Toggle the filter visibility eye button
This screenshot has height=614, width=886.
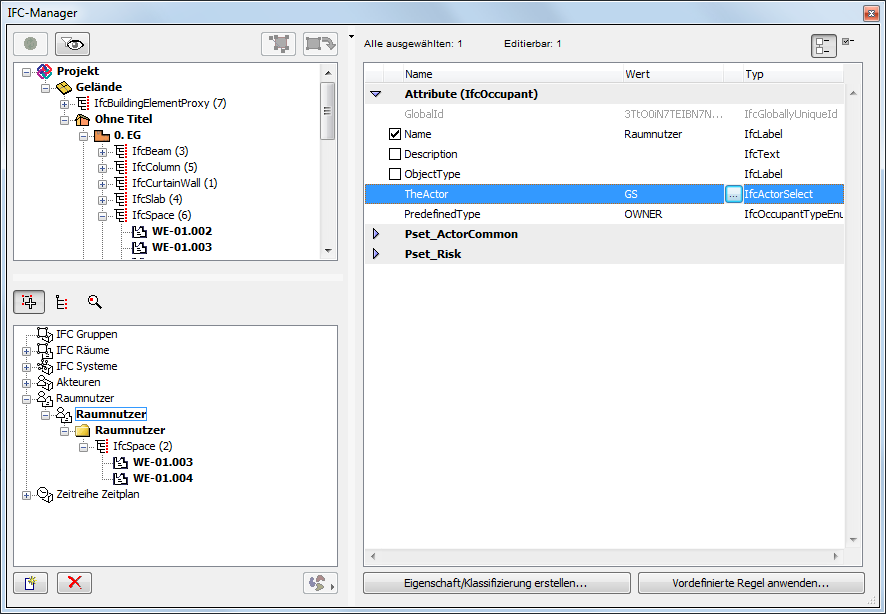(x=72, y=43)
